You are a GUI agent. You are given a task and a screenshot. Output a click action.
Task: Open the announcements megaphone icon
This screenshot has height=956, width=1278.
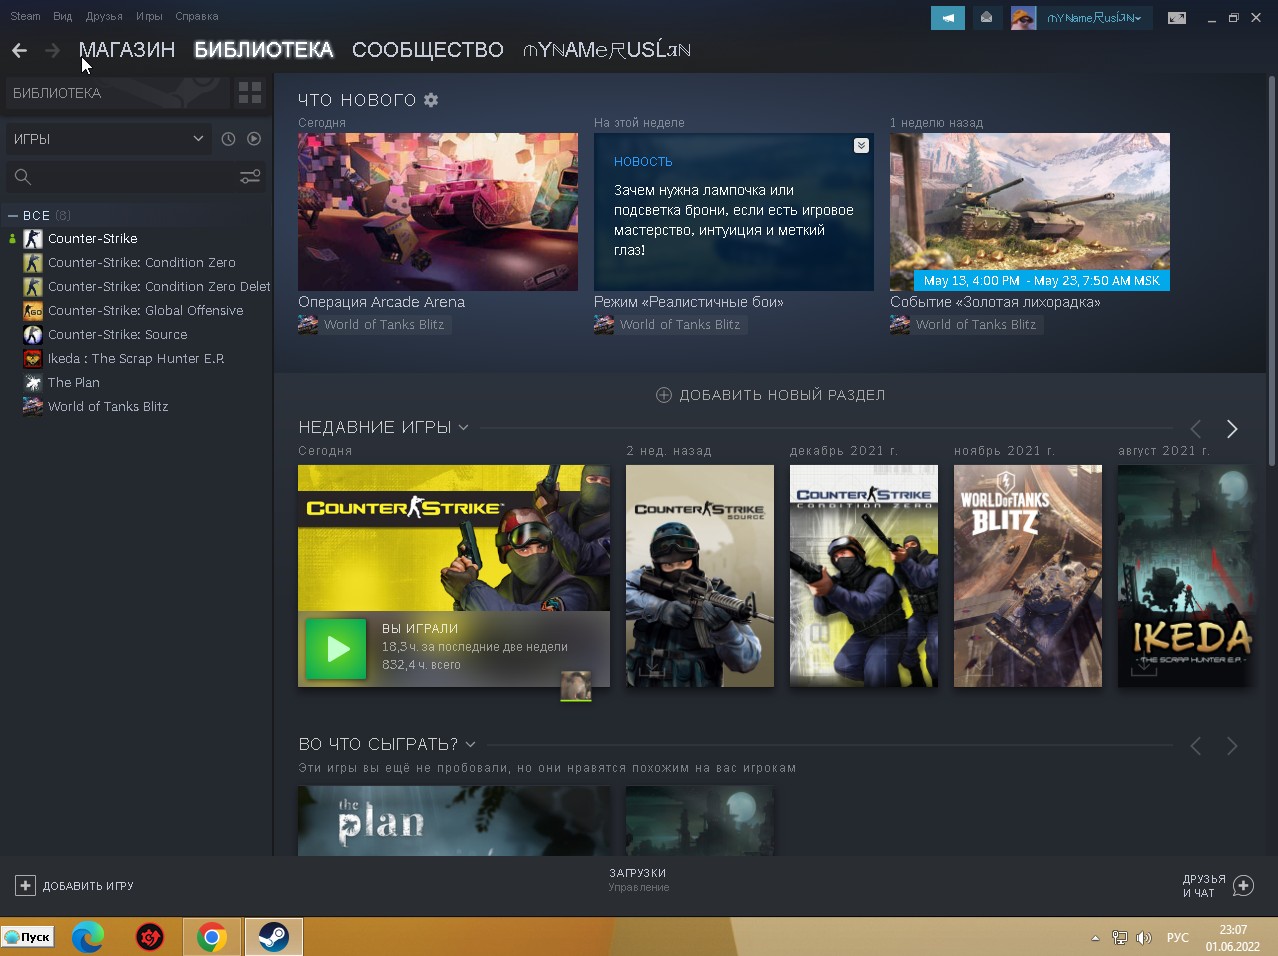pyautogui.click(x=948, y=18)
